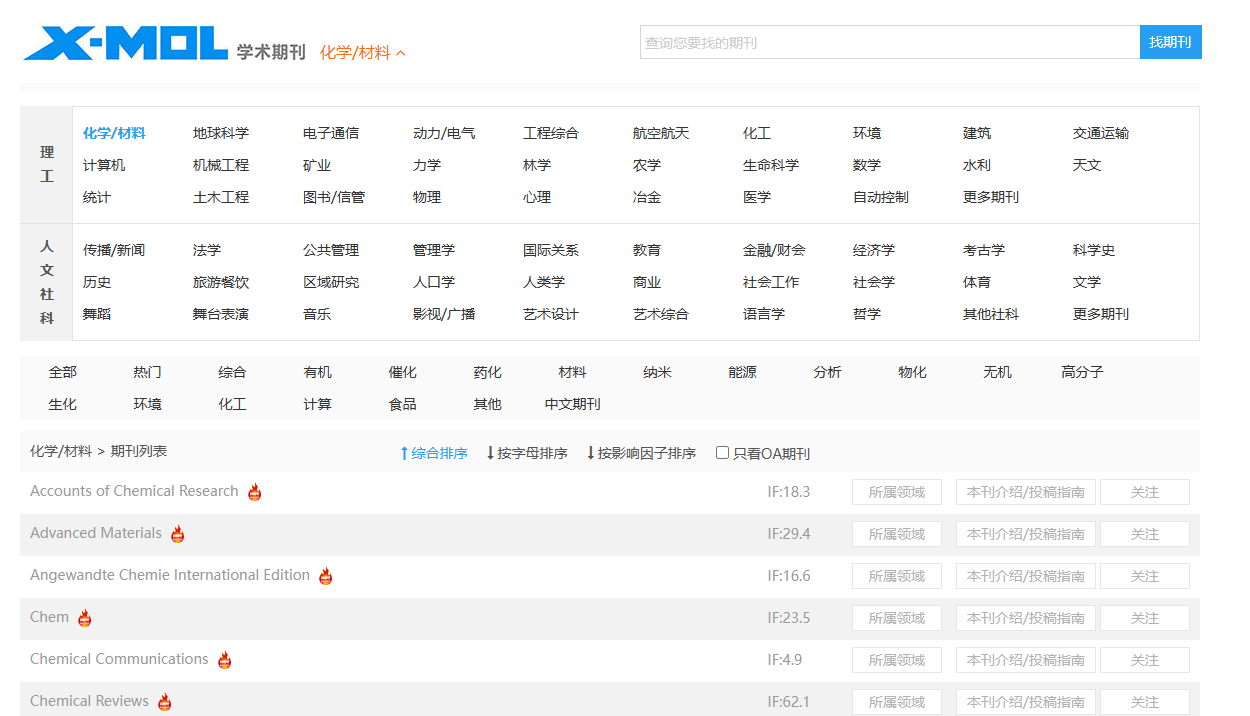Click 关注 button for Accounts of Chemical Research
1250x716 pixels.
(1144, 492)
